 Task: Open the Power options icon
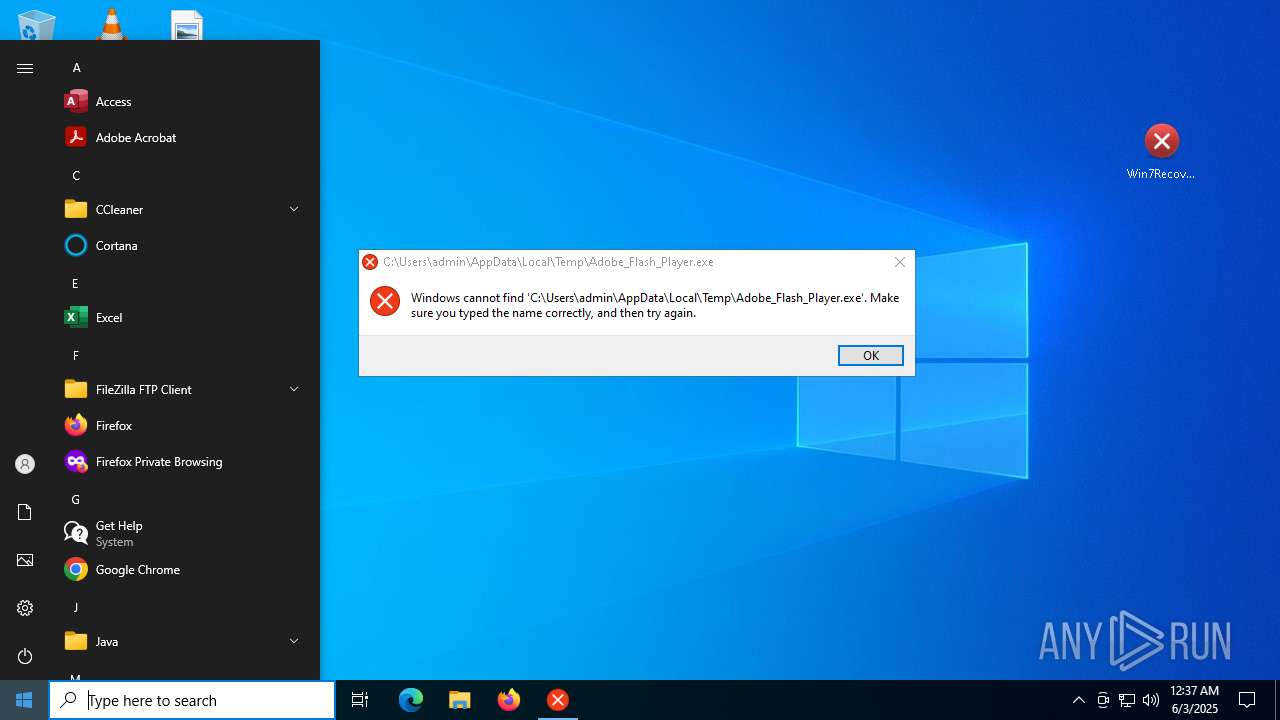pos(25,656)
